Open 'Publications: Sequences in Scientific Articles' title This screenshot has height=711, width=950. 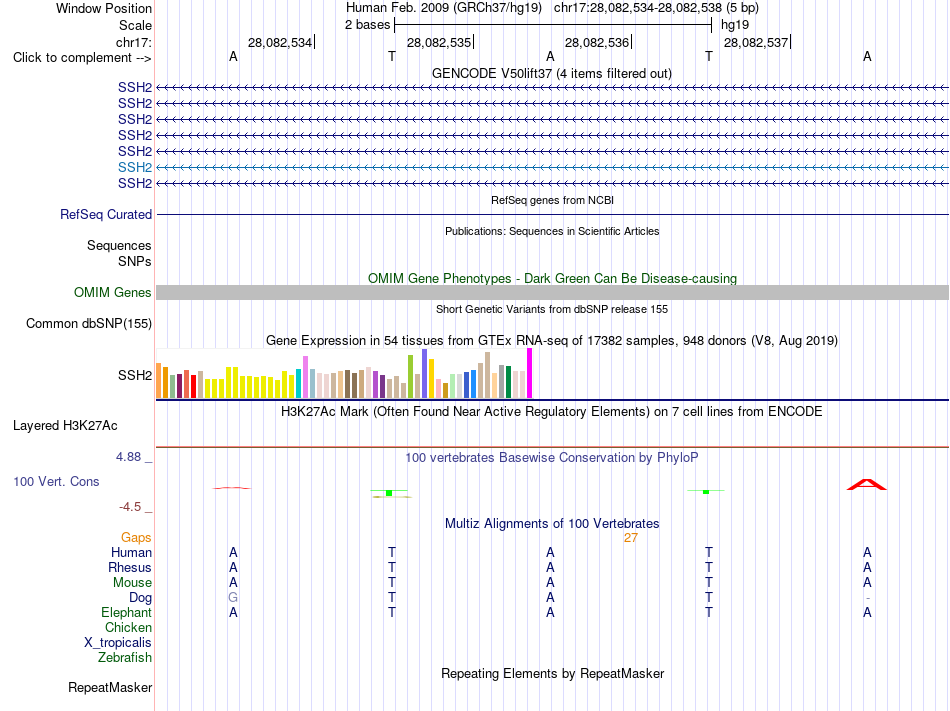pos(552,231)
